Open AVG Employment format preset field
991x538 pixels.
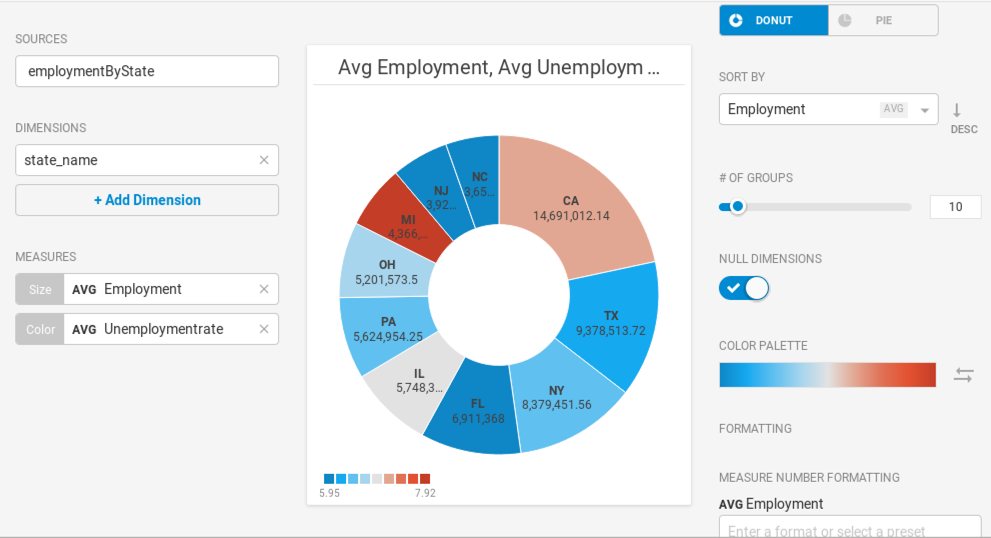click(849, 527)
